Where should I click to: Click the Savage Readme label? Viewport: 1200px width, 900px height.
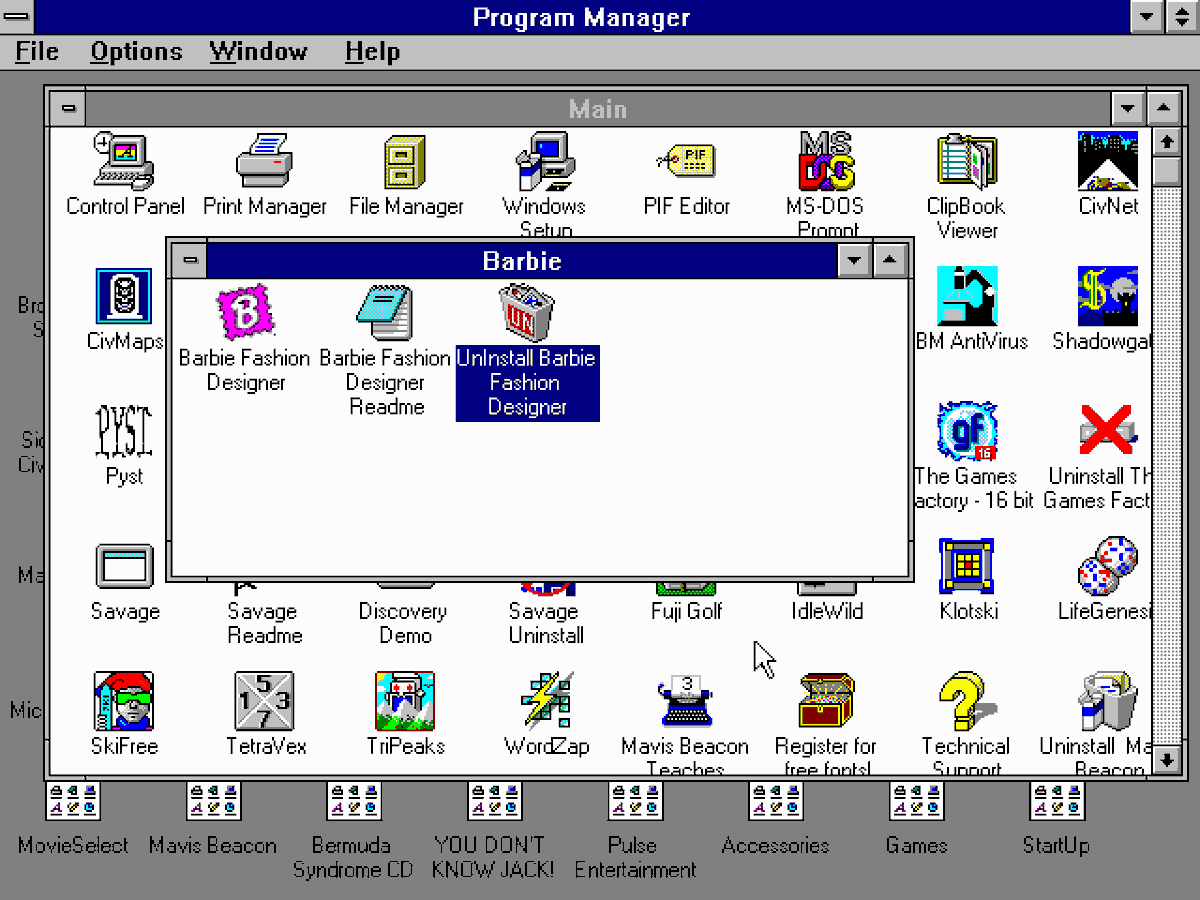tap(263, 623)
